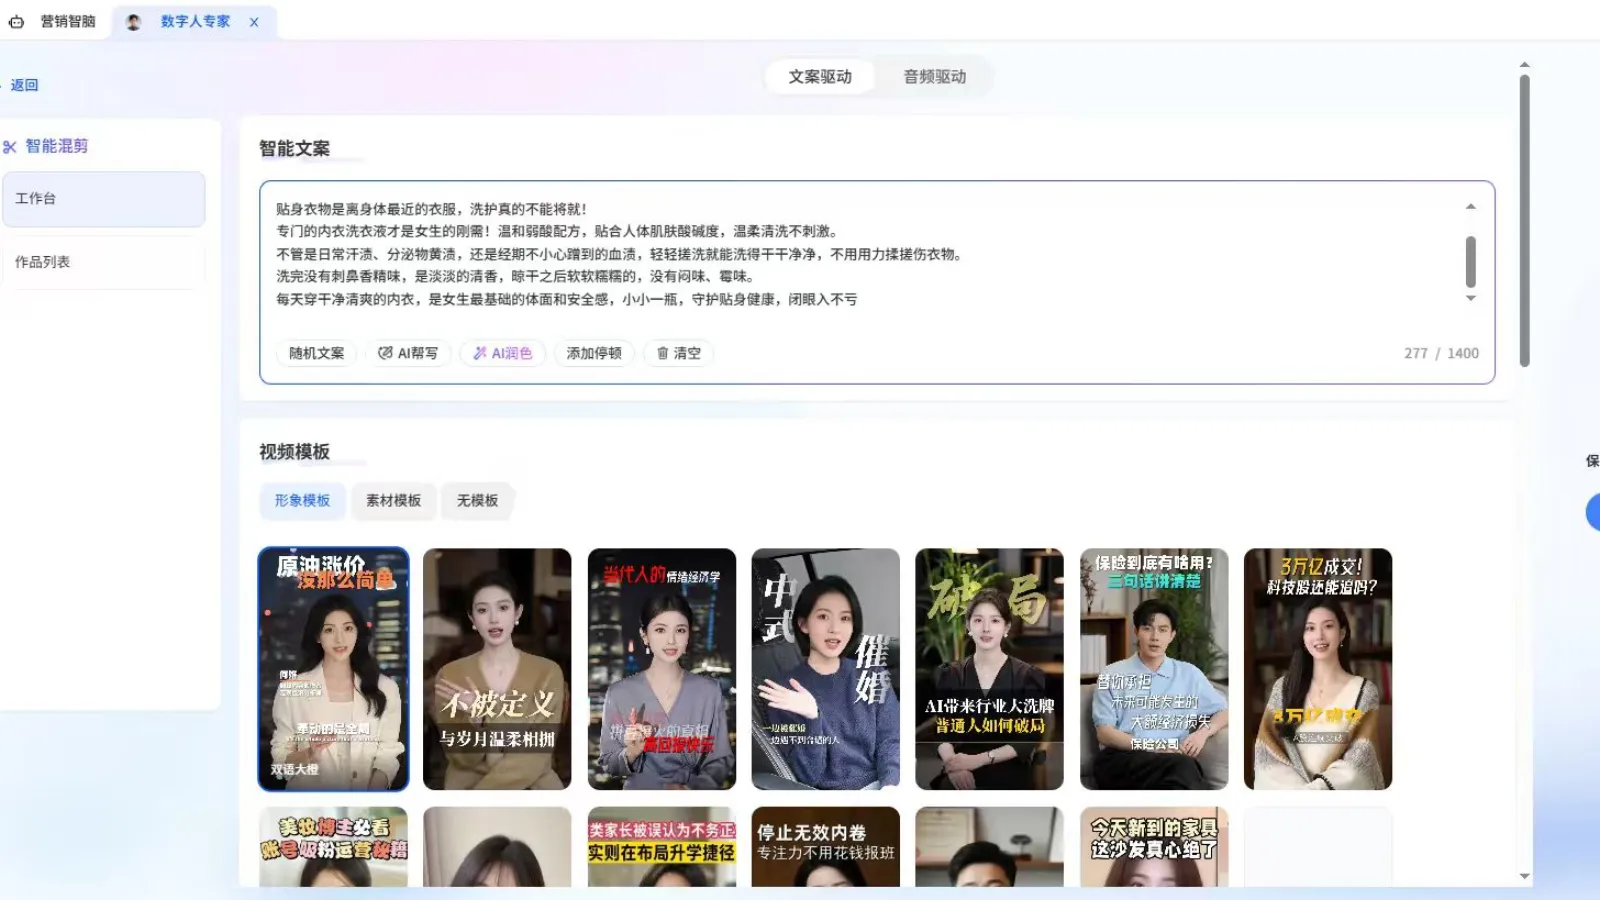Click the 视频模板 heading
Viewport: 1600px width, 900px height.
(294, 452)
